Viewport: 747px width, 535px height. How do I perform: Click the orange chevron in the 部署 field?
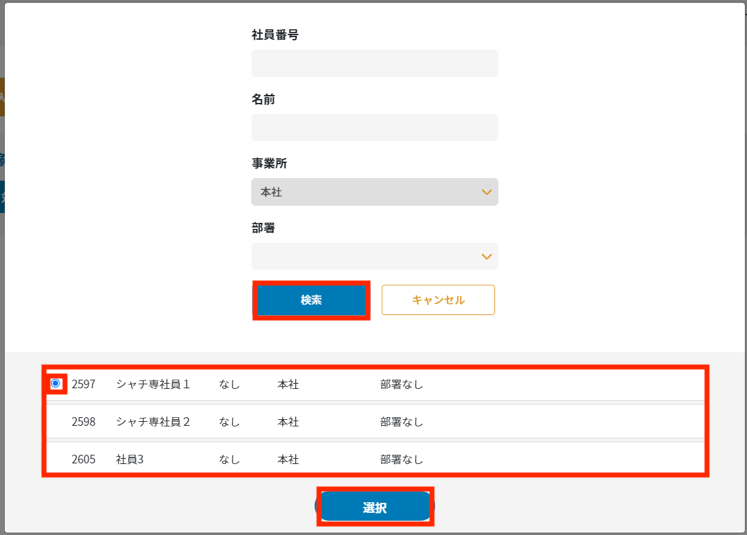(x=487, y=256)
